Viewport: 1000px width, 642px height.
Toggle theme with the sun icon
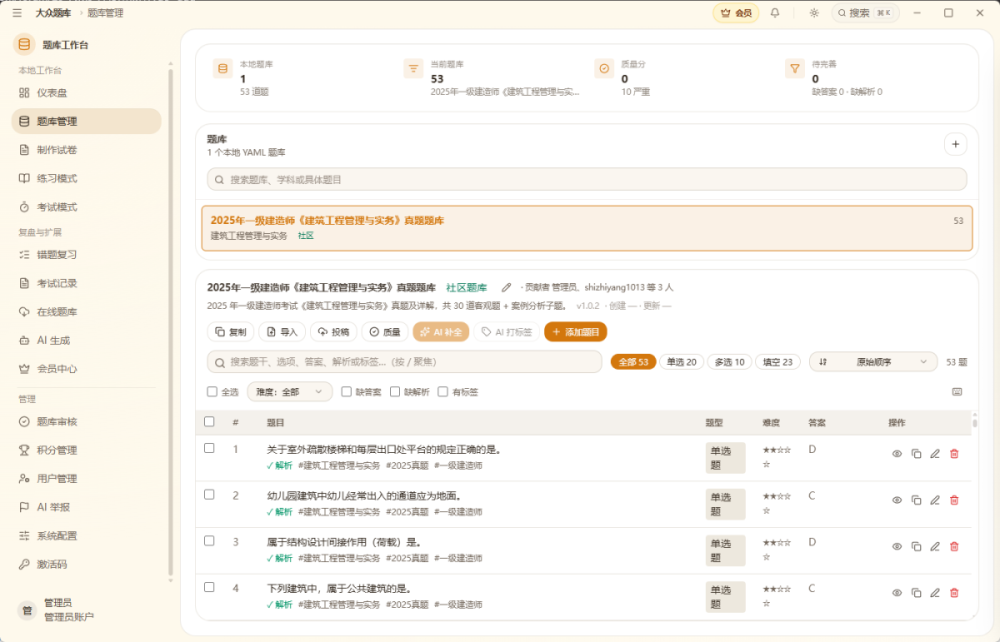(x=814, y=13)
